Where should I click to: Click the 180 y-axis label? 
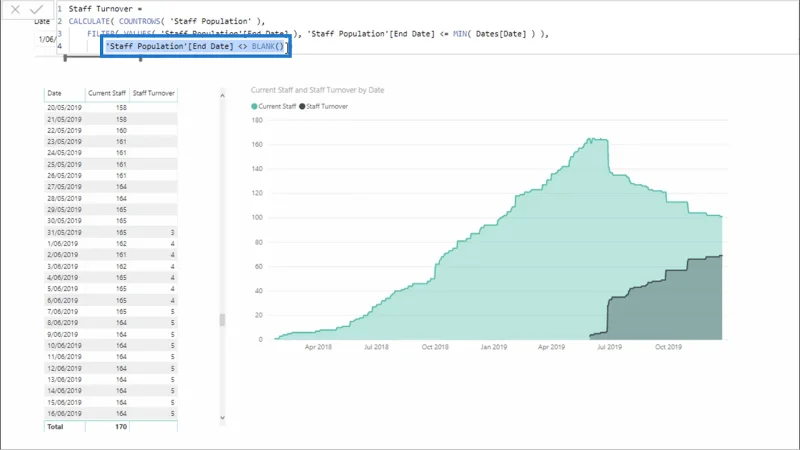257,120
